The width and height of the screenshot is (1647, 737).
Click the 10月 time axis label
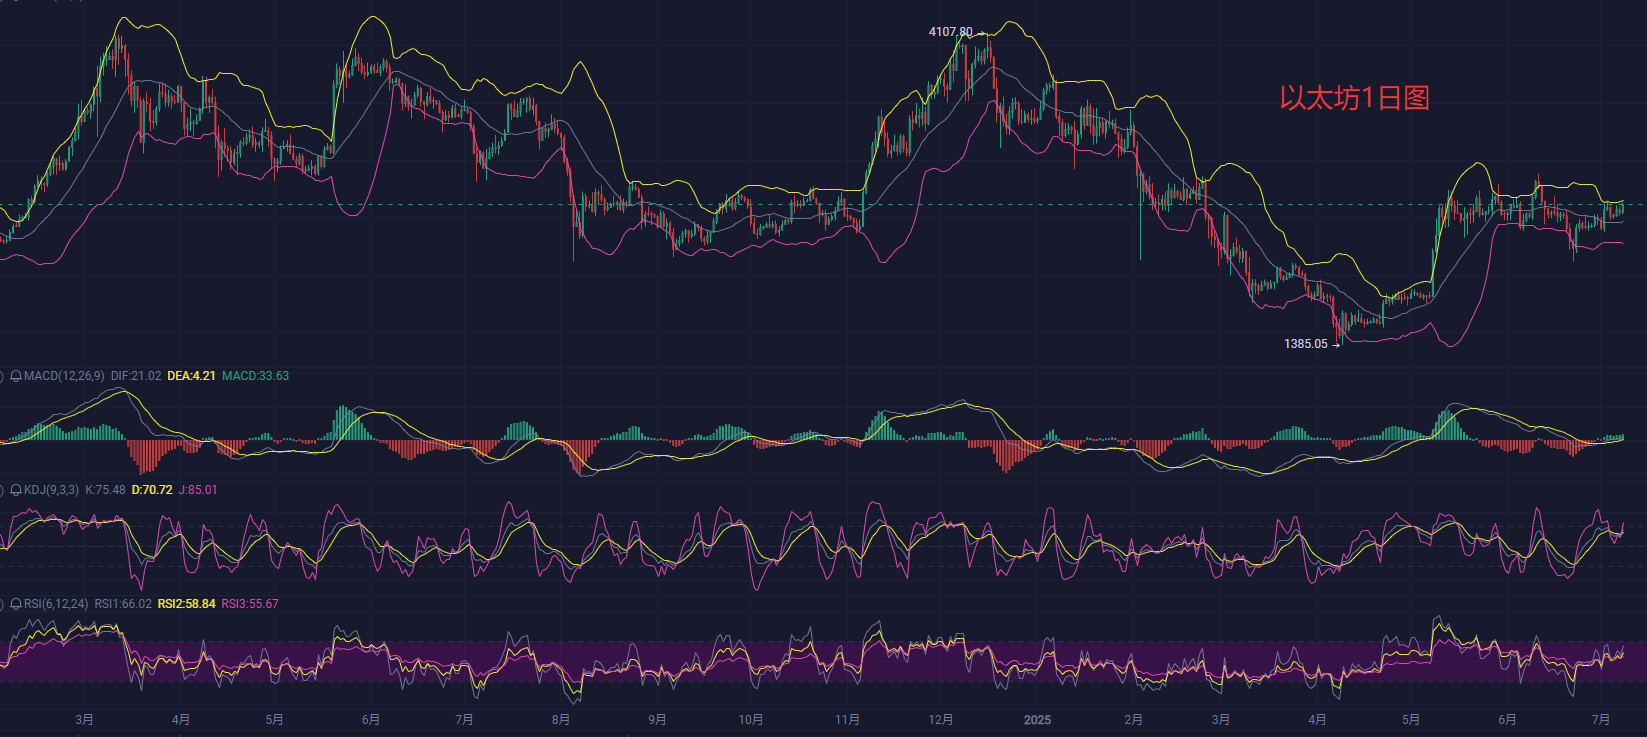pos(751,720)
